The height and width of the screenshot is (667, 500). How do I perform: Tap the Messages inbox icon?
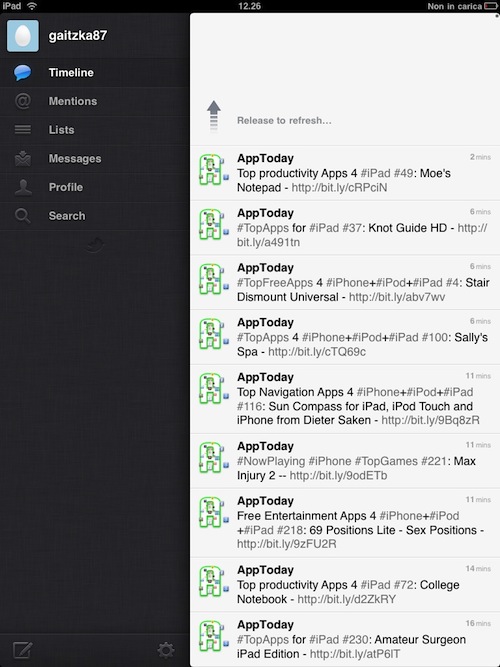[23, 158]
